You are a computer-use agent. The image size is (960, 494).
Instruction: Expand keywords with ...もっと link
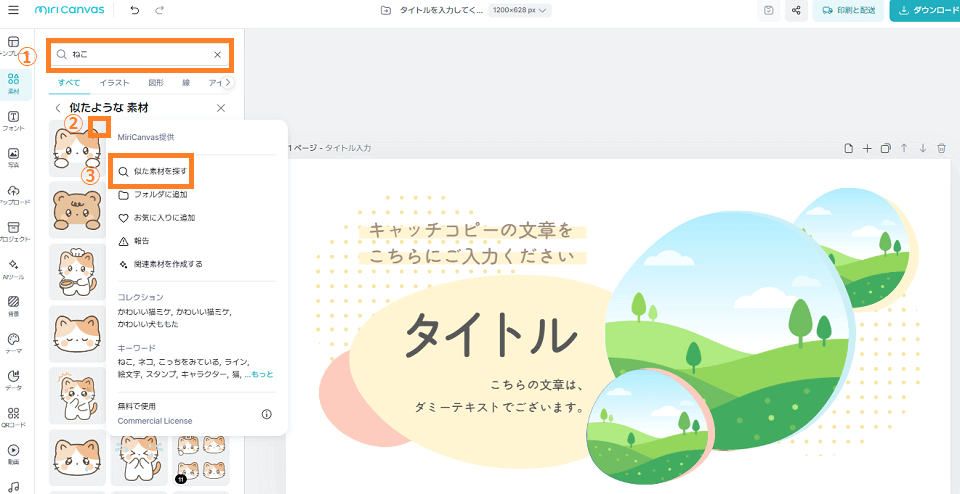pos(258,374)
